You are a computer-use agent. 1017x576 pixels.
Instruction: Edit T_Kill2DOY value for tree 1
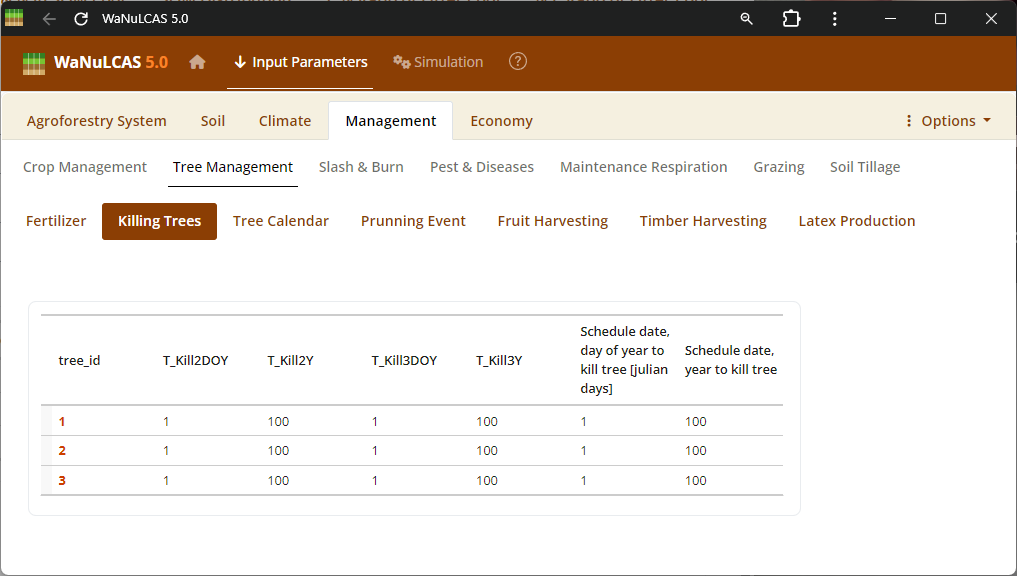coord(167,421)
